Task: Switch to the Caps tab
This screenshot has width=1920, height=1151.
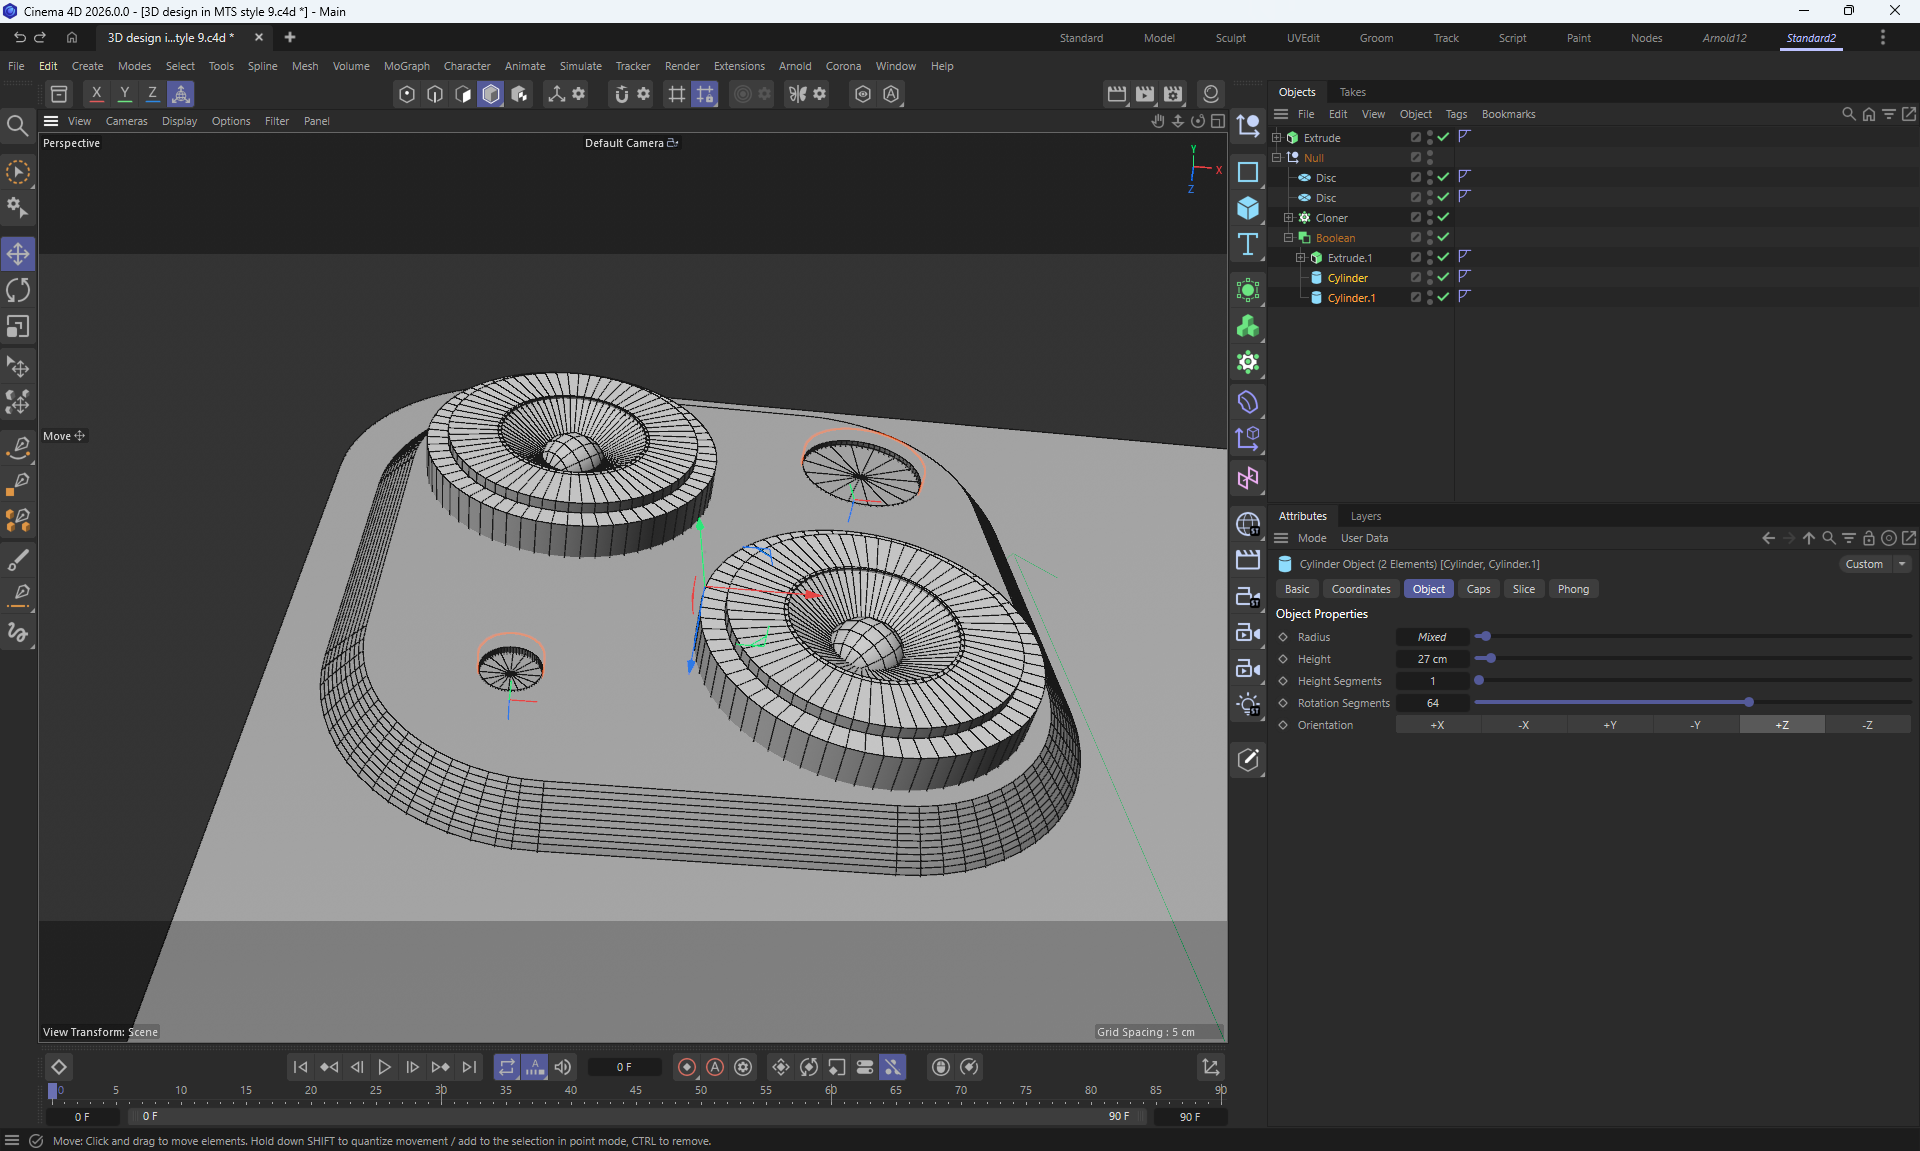Action: (1478, 589)
